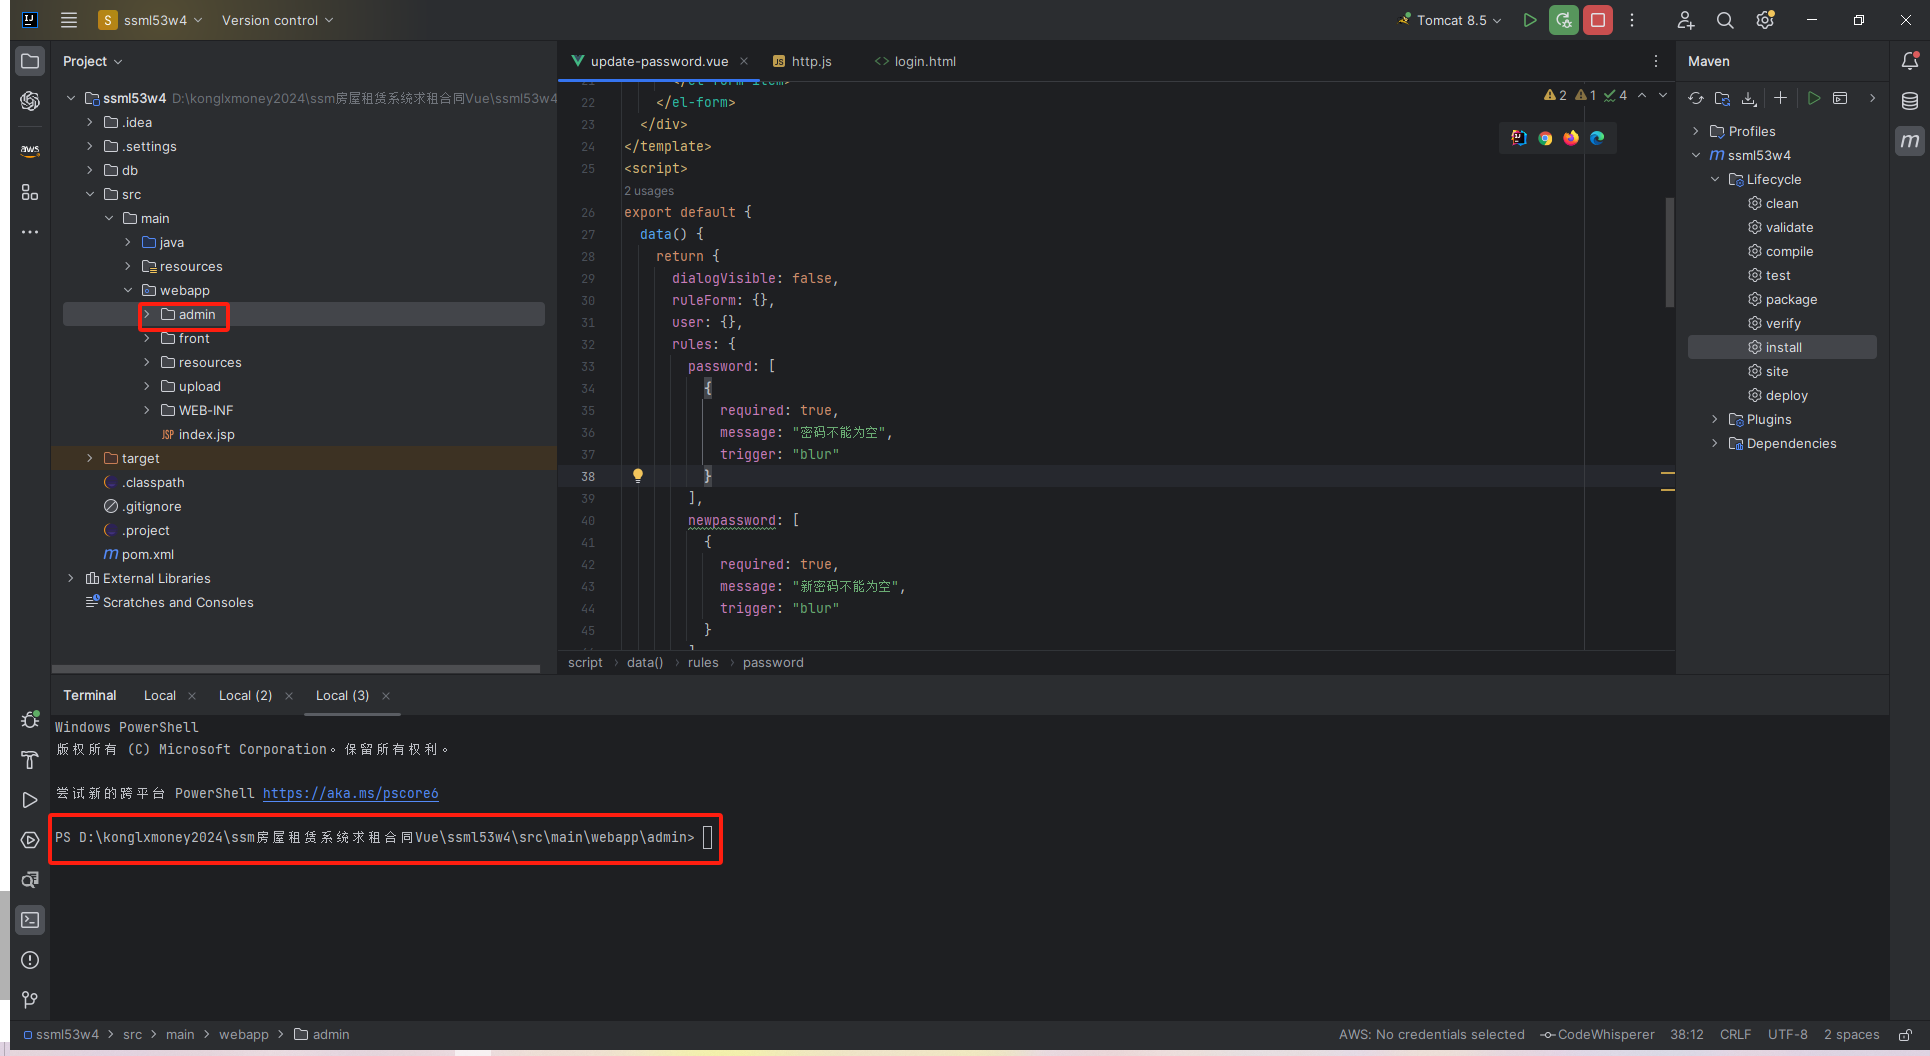Screen dimensions: 1930x1056
Task: Expand the Plugins node in Maven
Action: (x=1715, y=420)
